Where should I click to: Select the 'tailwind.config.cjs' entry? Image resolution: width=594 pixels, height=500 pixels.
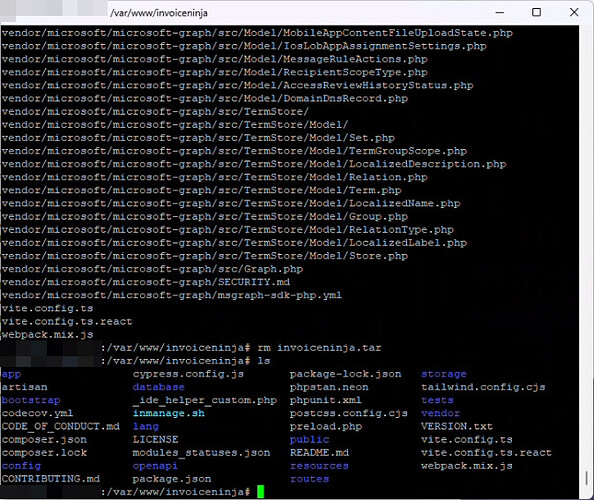click(x=483, y=387)
